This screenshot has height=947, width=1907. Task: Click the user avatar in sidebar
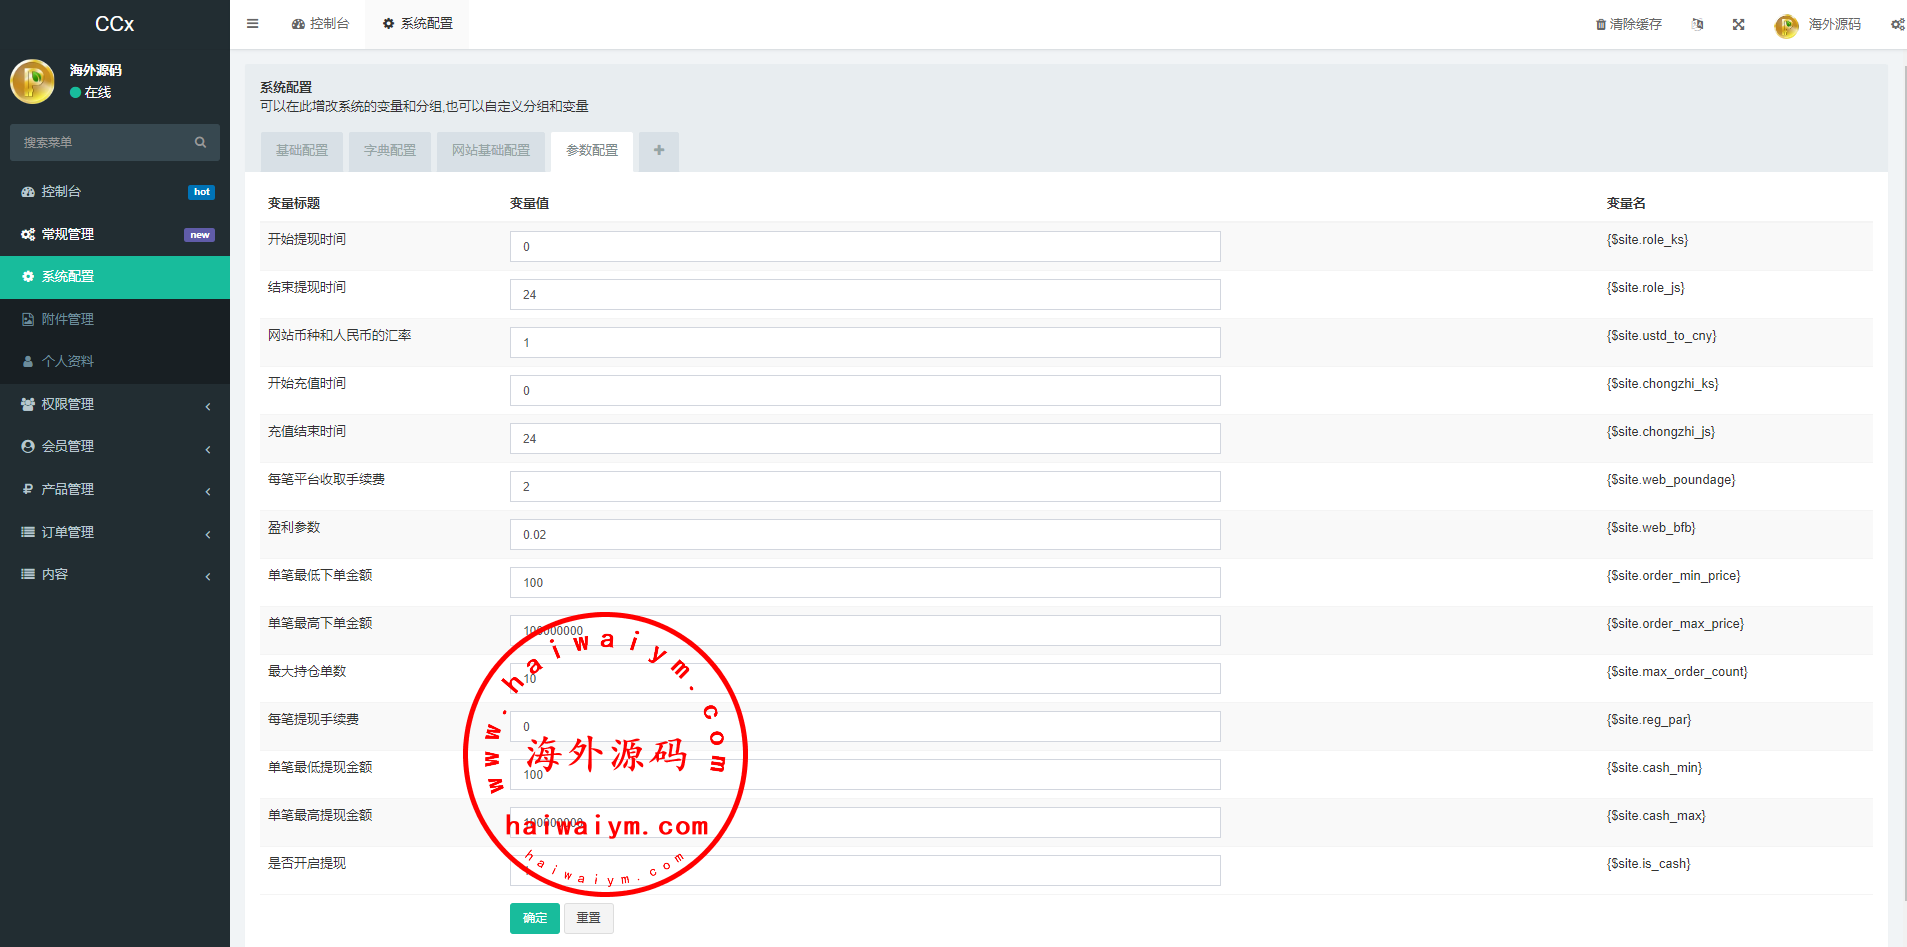[x=32, y=81]
